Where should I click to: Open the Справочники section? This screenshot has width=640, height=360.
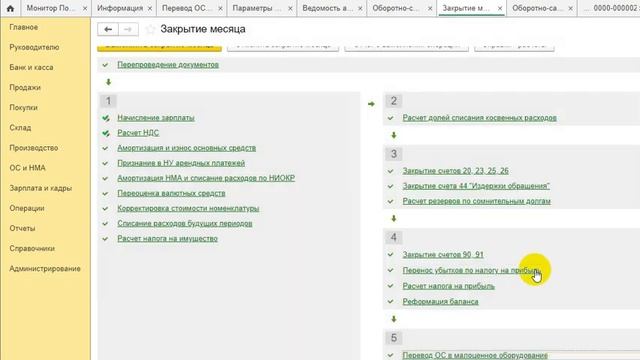tap(32, 249)
